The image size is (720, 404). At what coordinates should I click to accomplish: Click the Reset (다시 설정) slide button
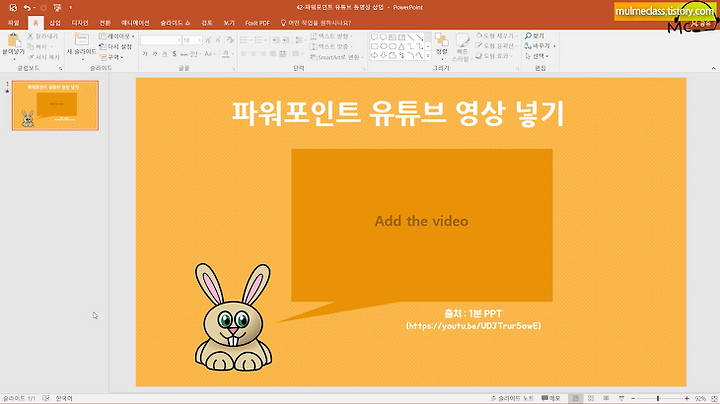point(116,46)
